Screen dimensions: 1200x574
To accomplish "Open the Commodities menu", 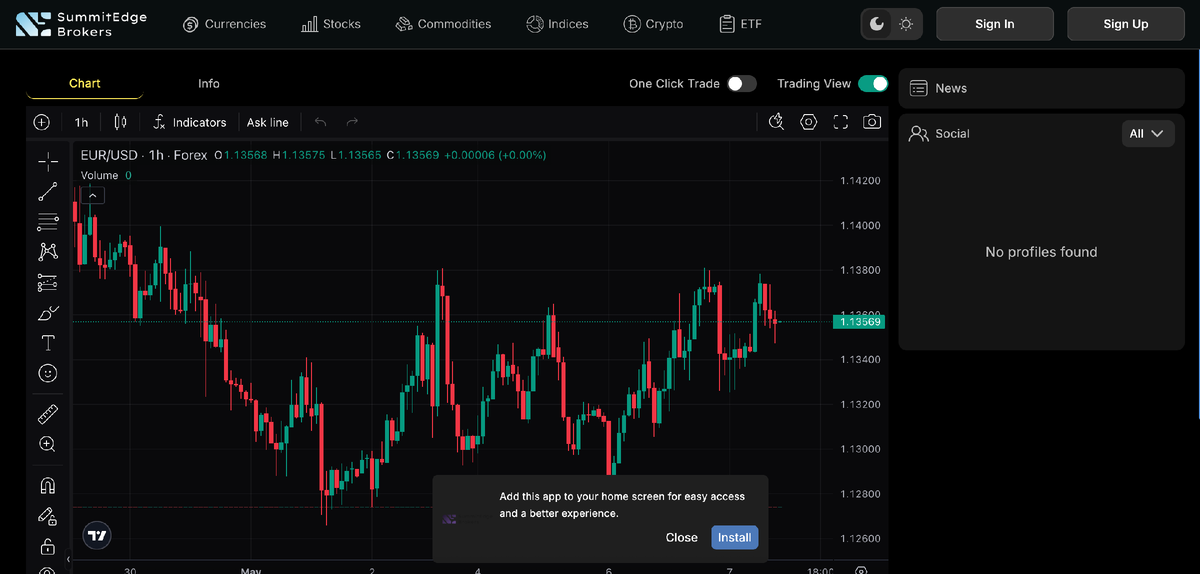I will pos(443,24).
